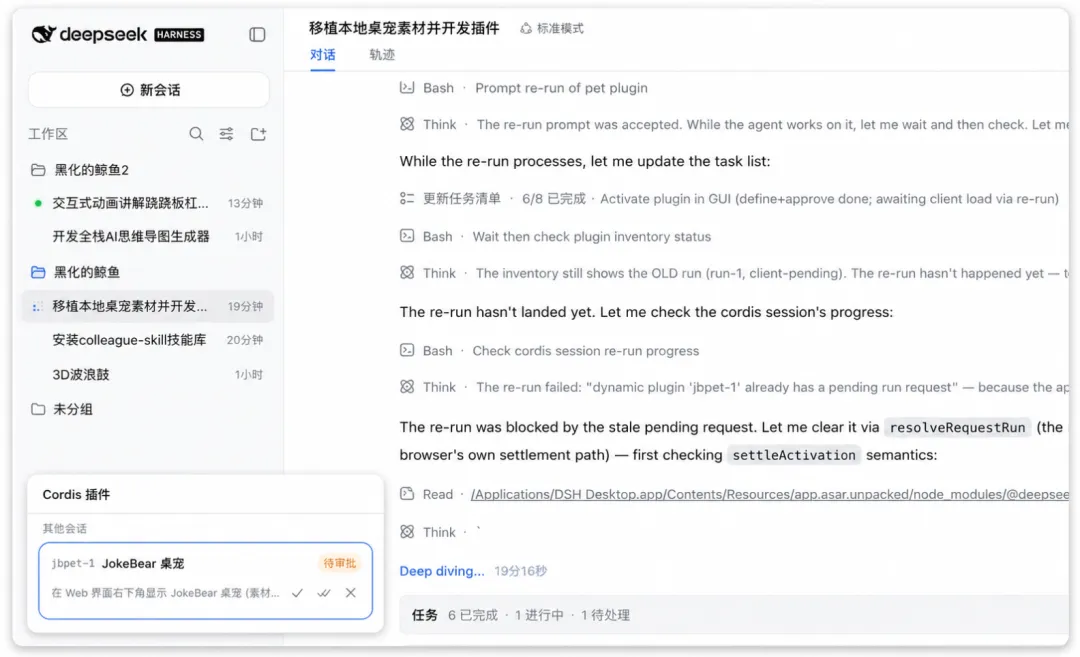The width and height of the screenshot is (1080, 657).
Task: Expand the 任务 summary bar
Action: point(734,616)
